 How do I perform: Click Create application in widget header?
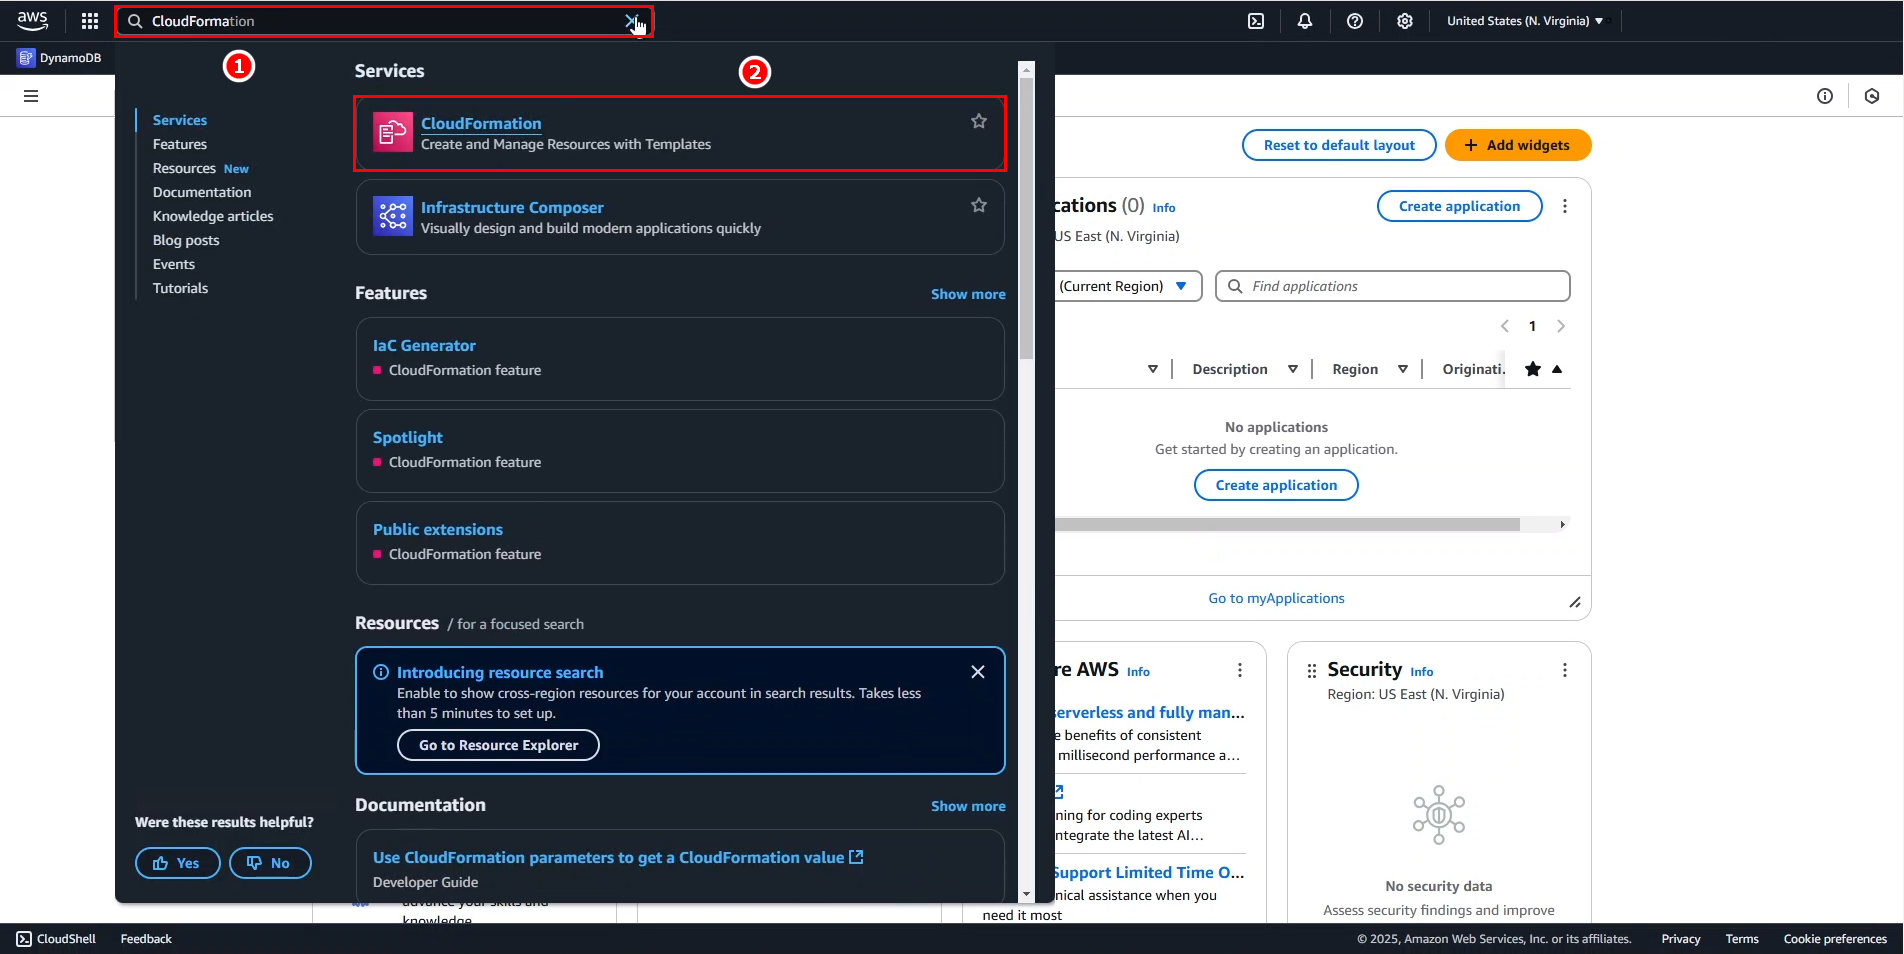1459,206
